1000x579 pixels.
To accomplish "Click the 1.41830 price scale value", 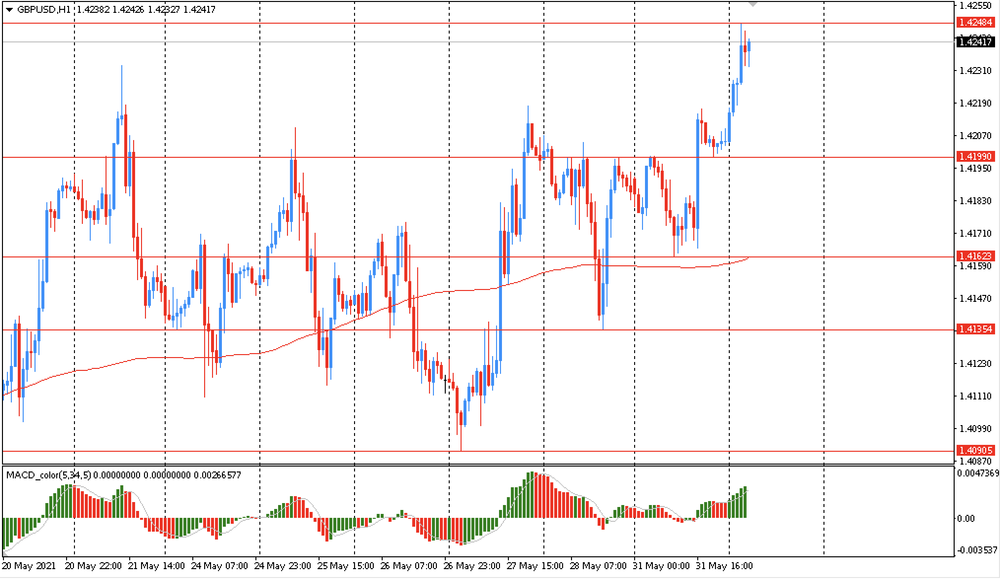I will pyautogui.click(x=976, y=201).
